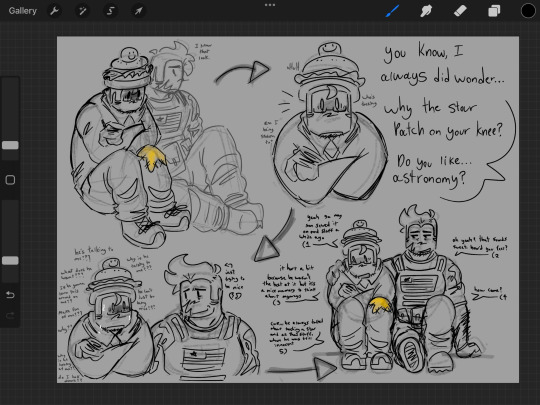Open the Actions wrench menu

tap(54, 11)
